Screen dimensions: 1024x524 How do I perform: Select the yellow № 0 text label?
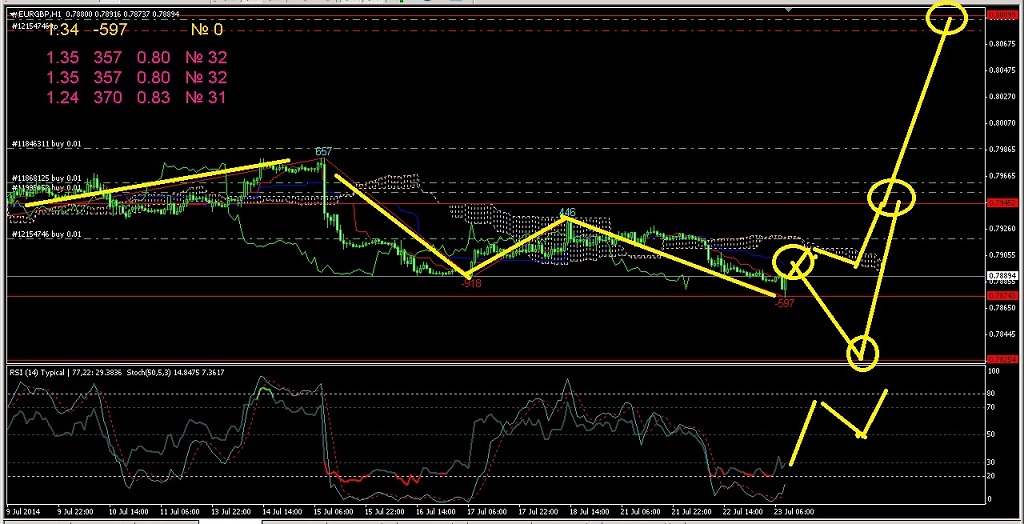point(206,31)
